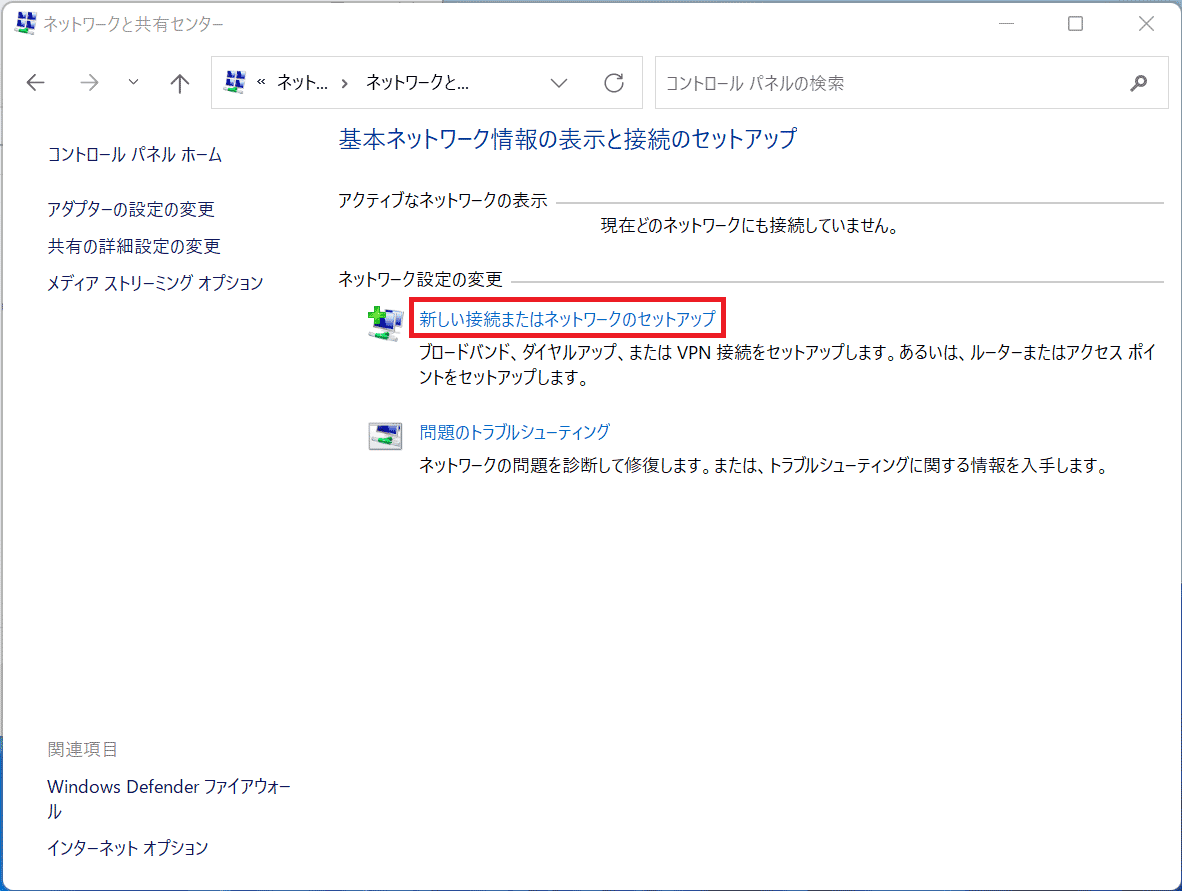The image size is (1182, 891).
Task: Go up one level with Up arrow
Action: [x=180, y=83]
